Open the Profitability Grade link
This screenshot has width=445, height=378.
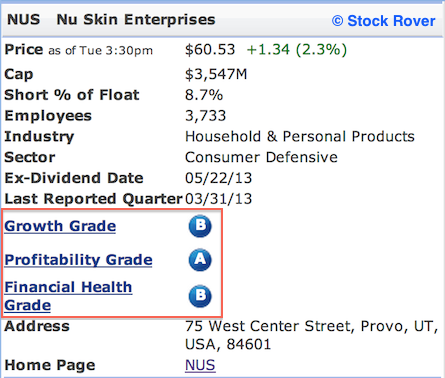78,260
